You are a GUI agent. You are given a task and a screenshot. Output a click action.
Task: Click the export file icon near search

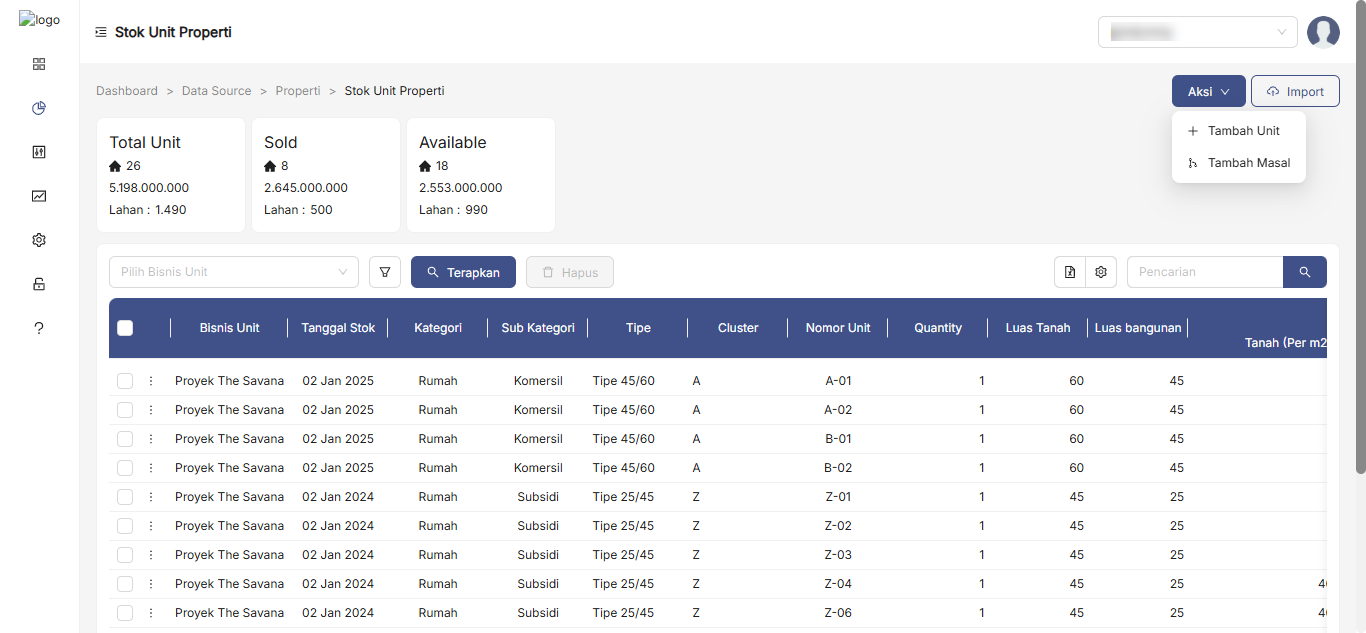pyautogui.click(x=1070, y=272)
